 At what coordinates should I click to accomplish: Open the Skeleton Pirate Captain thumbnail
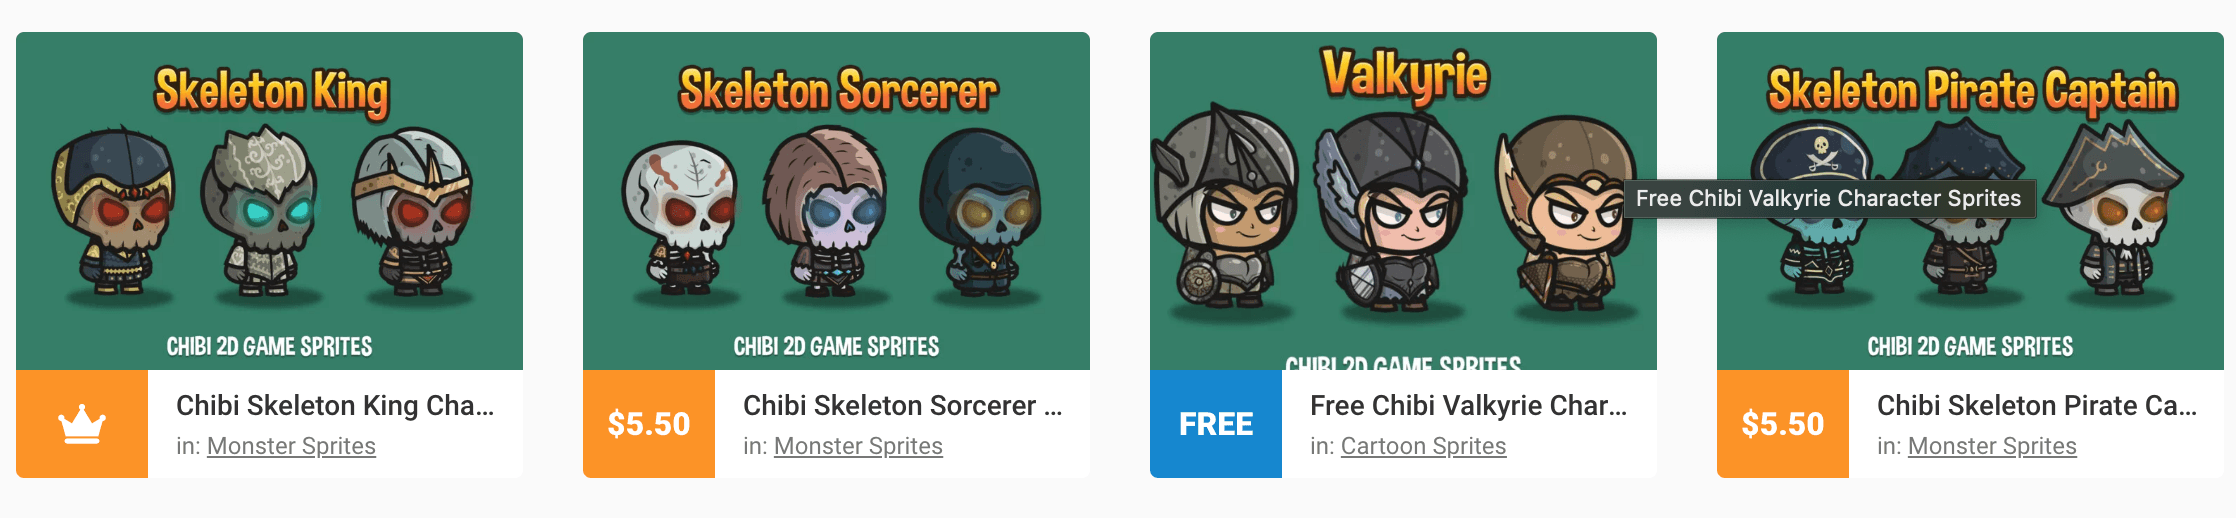point(1970,201)
